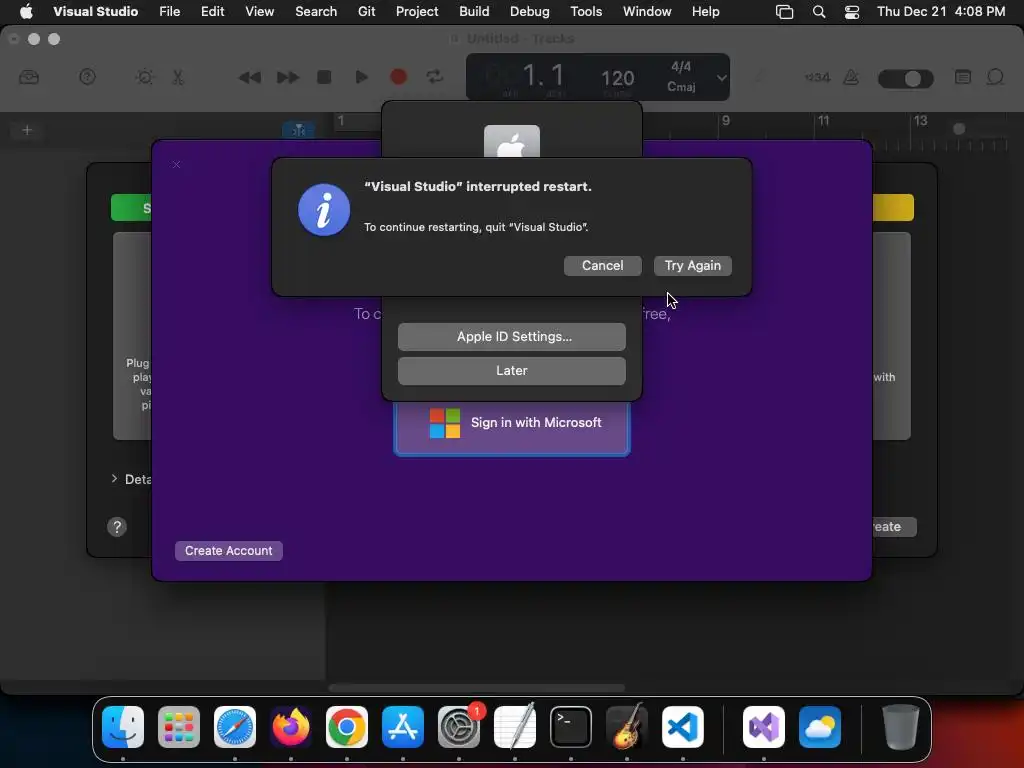Open Spotlight search in menu bar
This screenshot has width=1024, height=768.
tap(819, 12)
